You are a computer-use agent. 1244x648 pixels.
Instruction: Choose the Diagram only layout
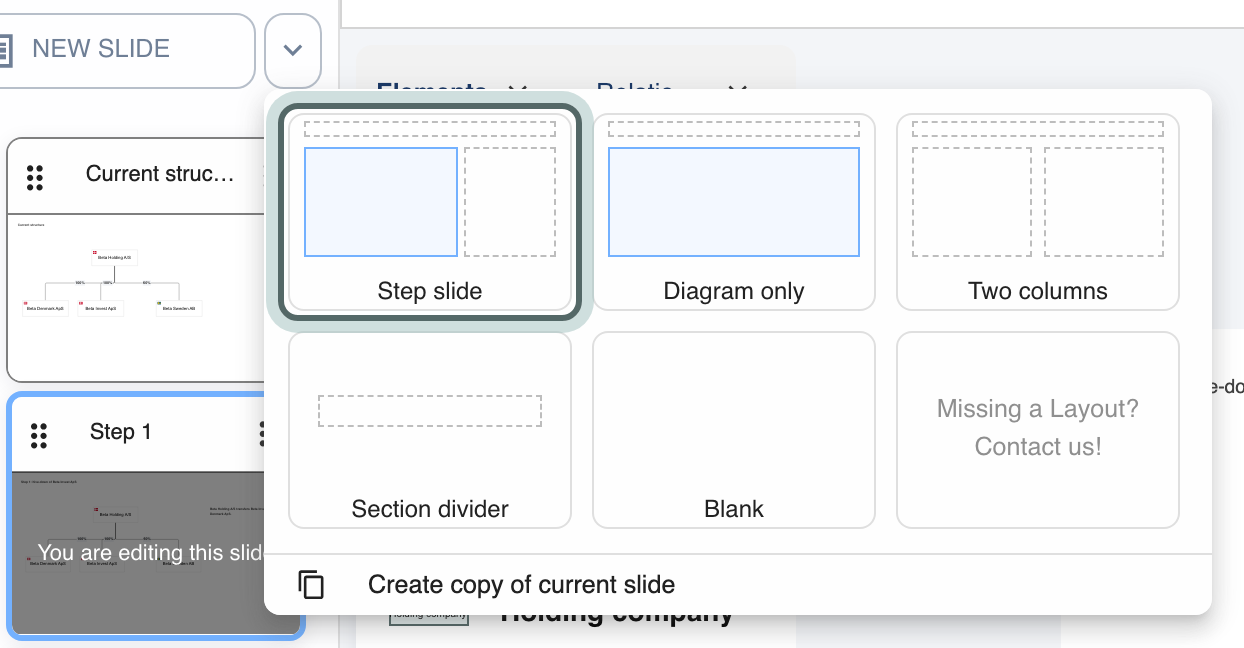734,211
